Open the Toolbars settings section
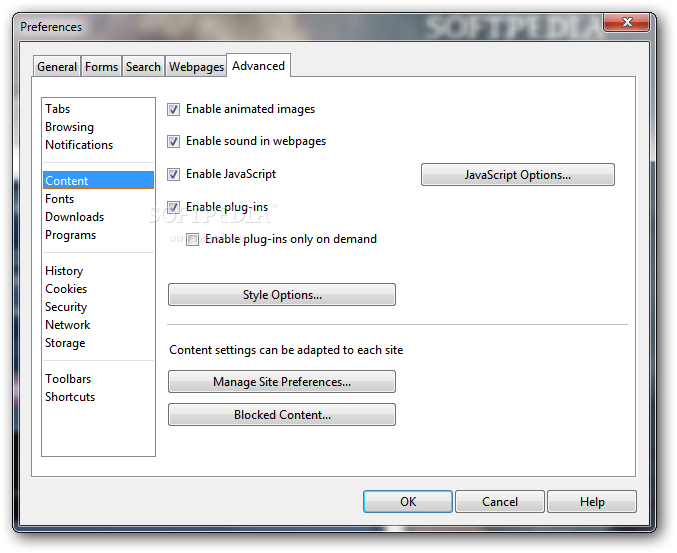The image size is (677, 553). click(98, 379)
